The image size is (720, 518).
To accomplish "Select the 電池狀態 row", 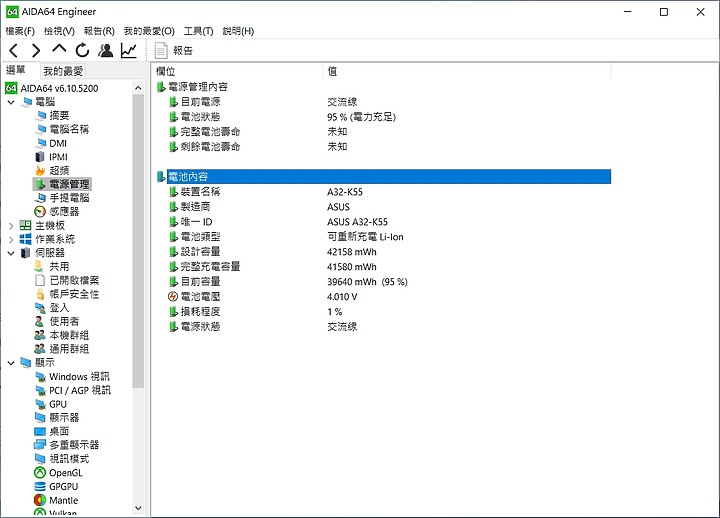I will click(x=383, y=117).
